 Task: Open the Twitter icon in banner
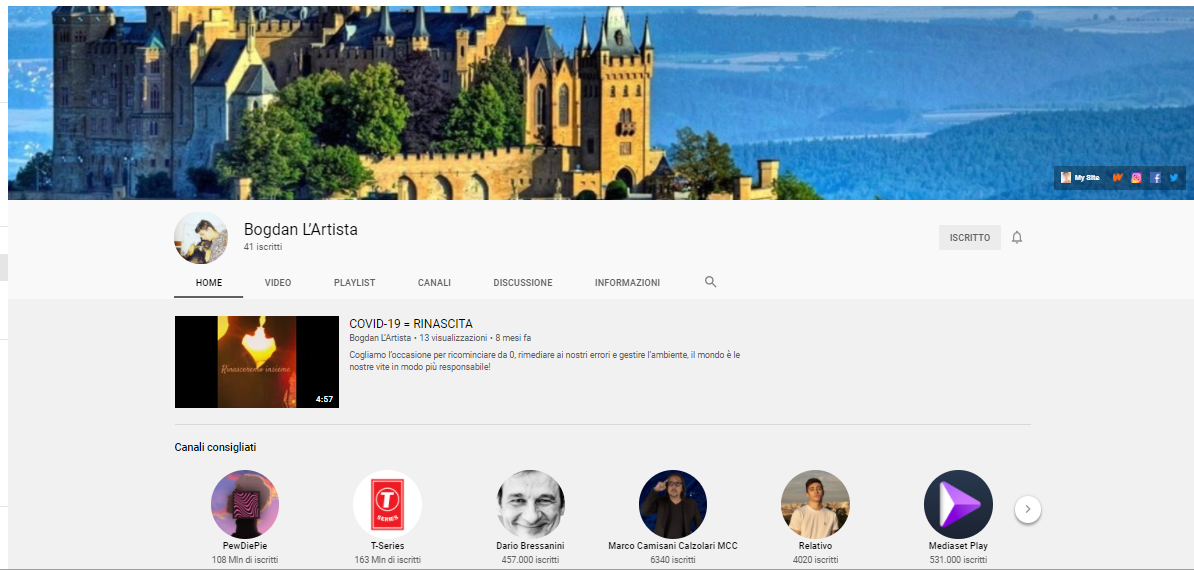[1173, 177]
